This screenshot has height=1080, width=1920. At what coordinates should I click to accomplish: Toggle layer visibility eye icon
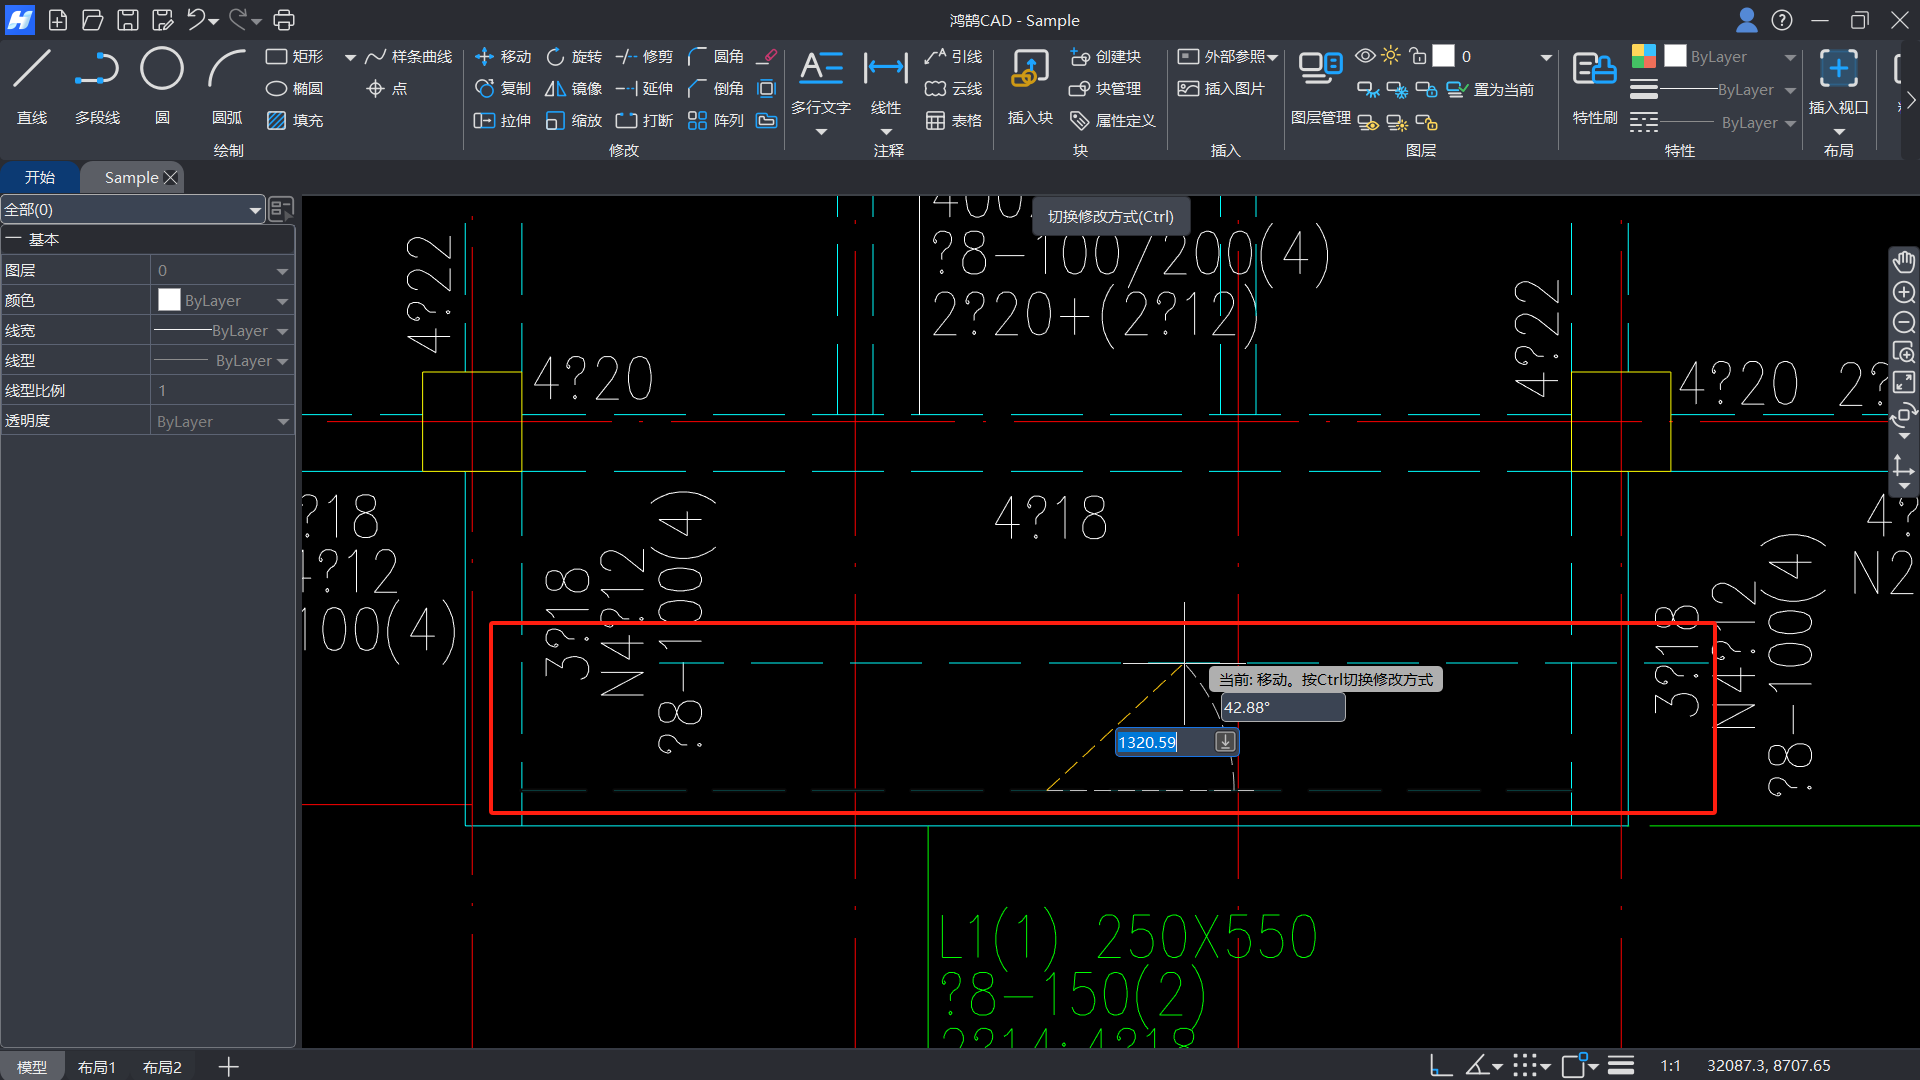pos(1365,56)
